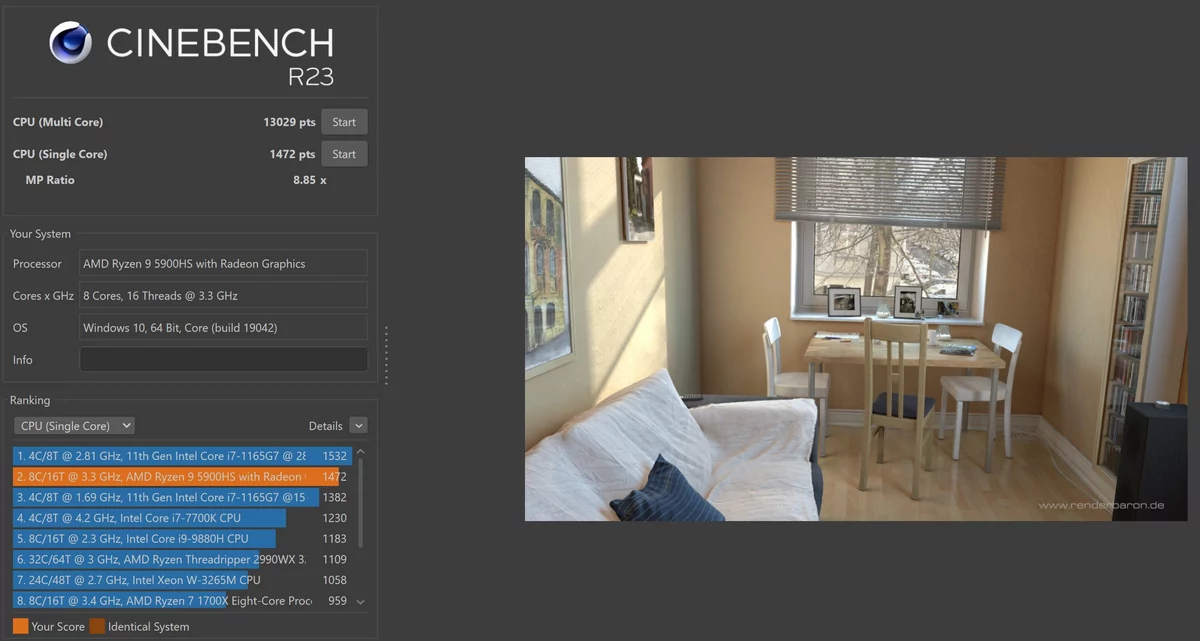The width and height of the screenshot is (1200, 641).
Task: Expand the Details dropdown arrow
Action: coord(359,426)
